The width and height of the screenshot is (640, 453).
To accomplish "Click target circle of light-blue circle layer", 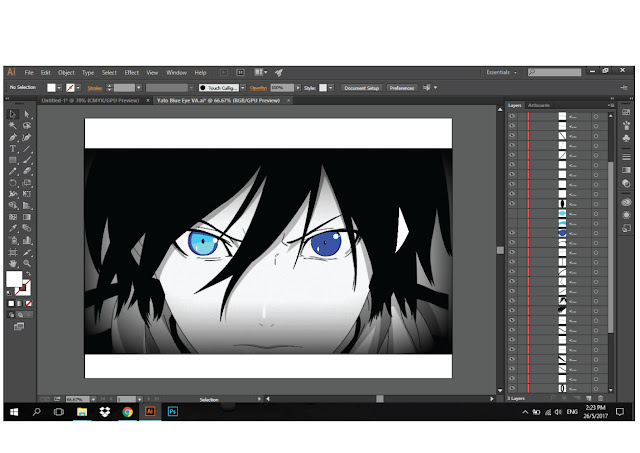I will pos(596,213).
